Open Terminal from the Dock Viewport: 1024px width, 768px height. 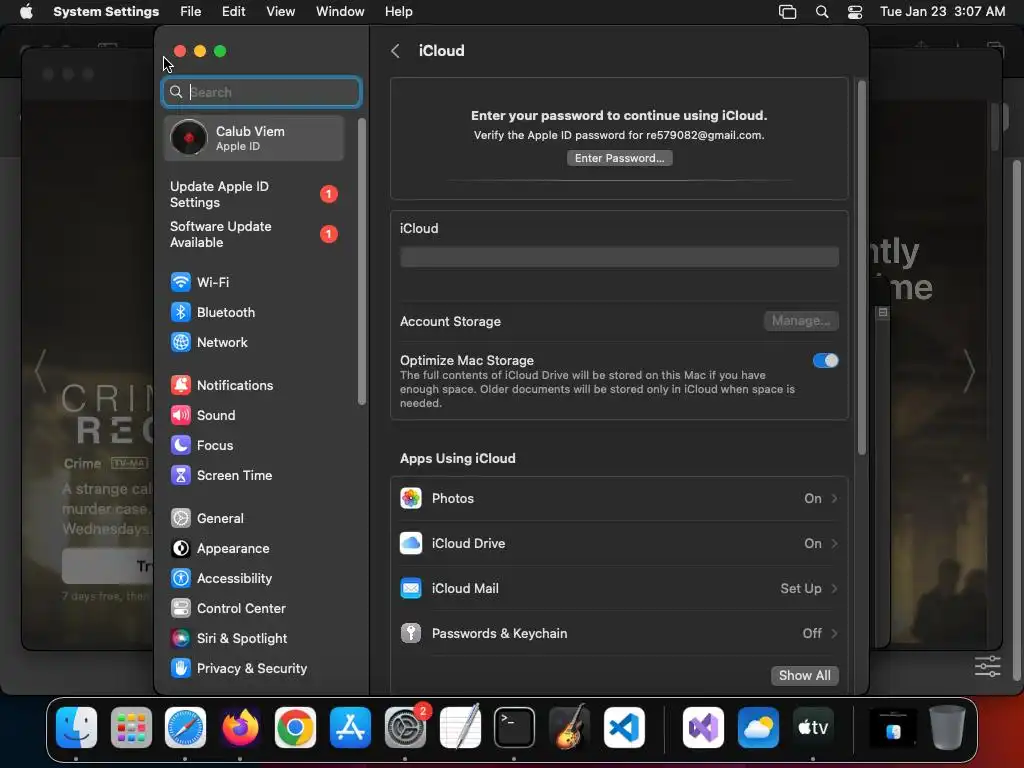click(514, 728)
